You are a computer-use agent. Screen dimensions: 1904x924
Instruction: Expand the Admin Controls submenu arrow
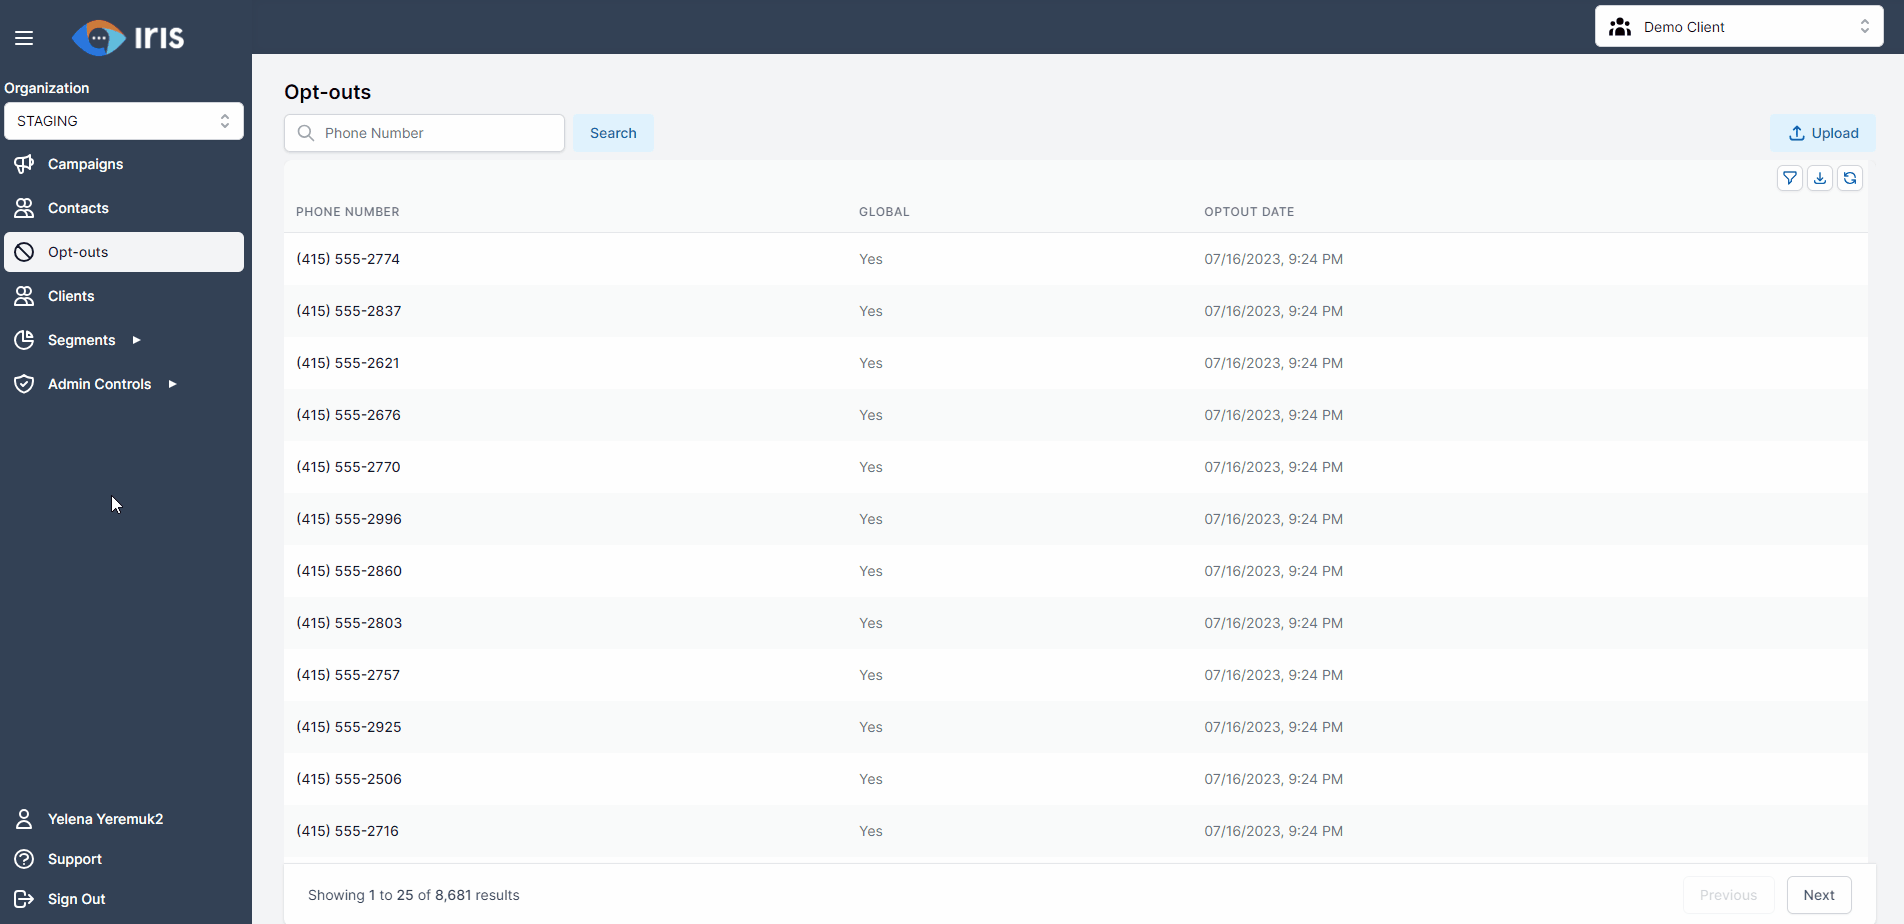[172, 384]
